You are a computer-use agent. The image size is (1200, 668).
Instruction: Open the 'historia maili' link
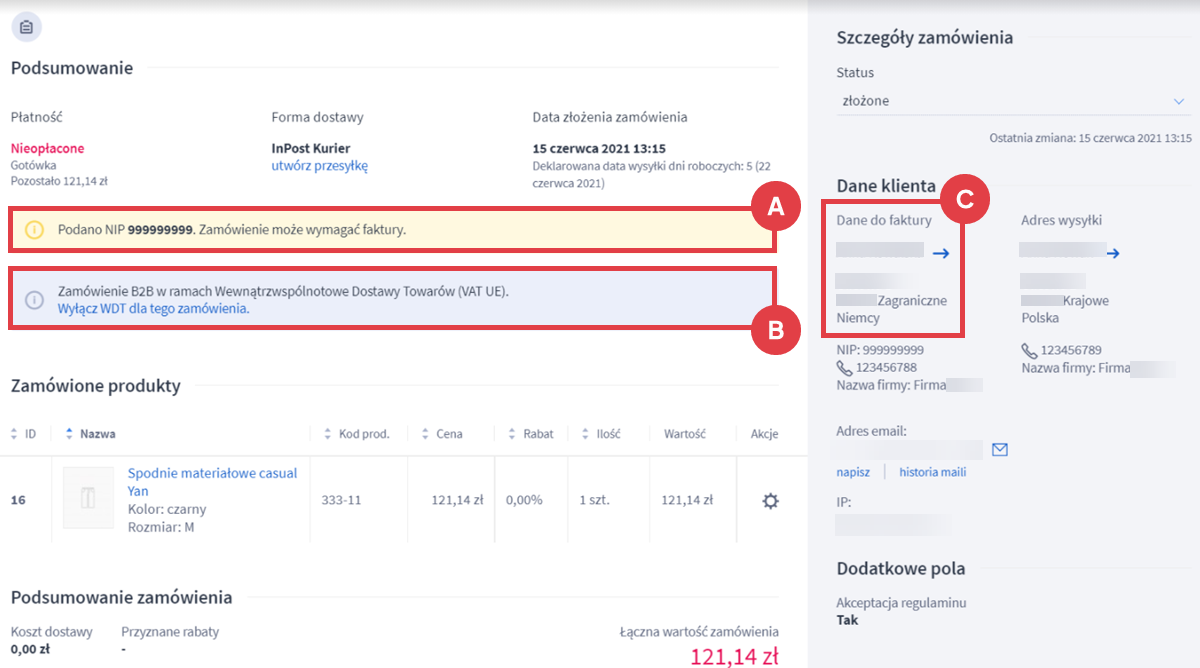point(932,472)
